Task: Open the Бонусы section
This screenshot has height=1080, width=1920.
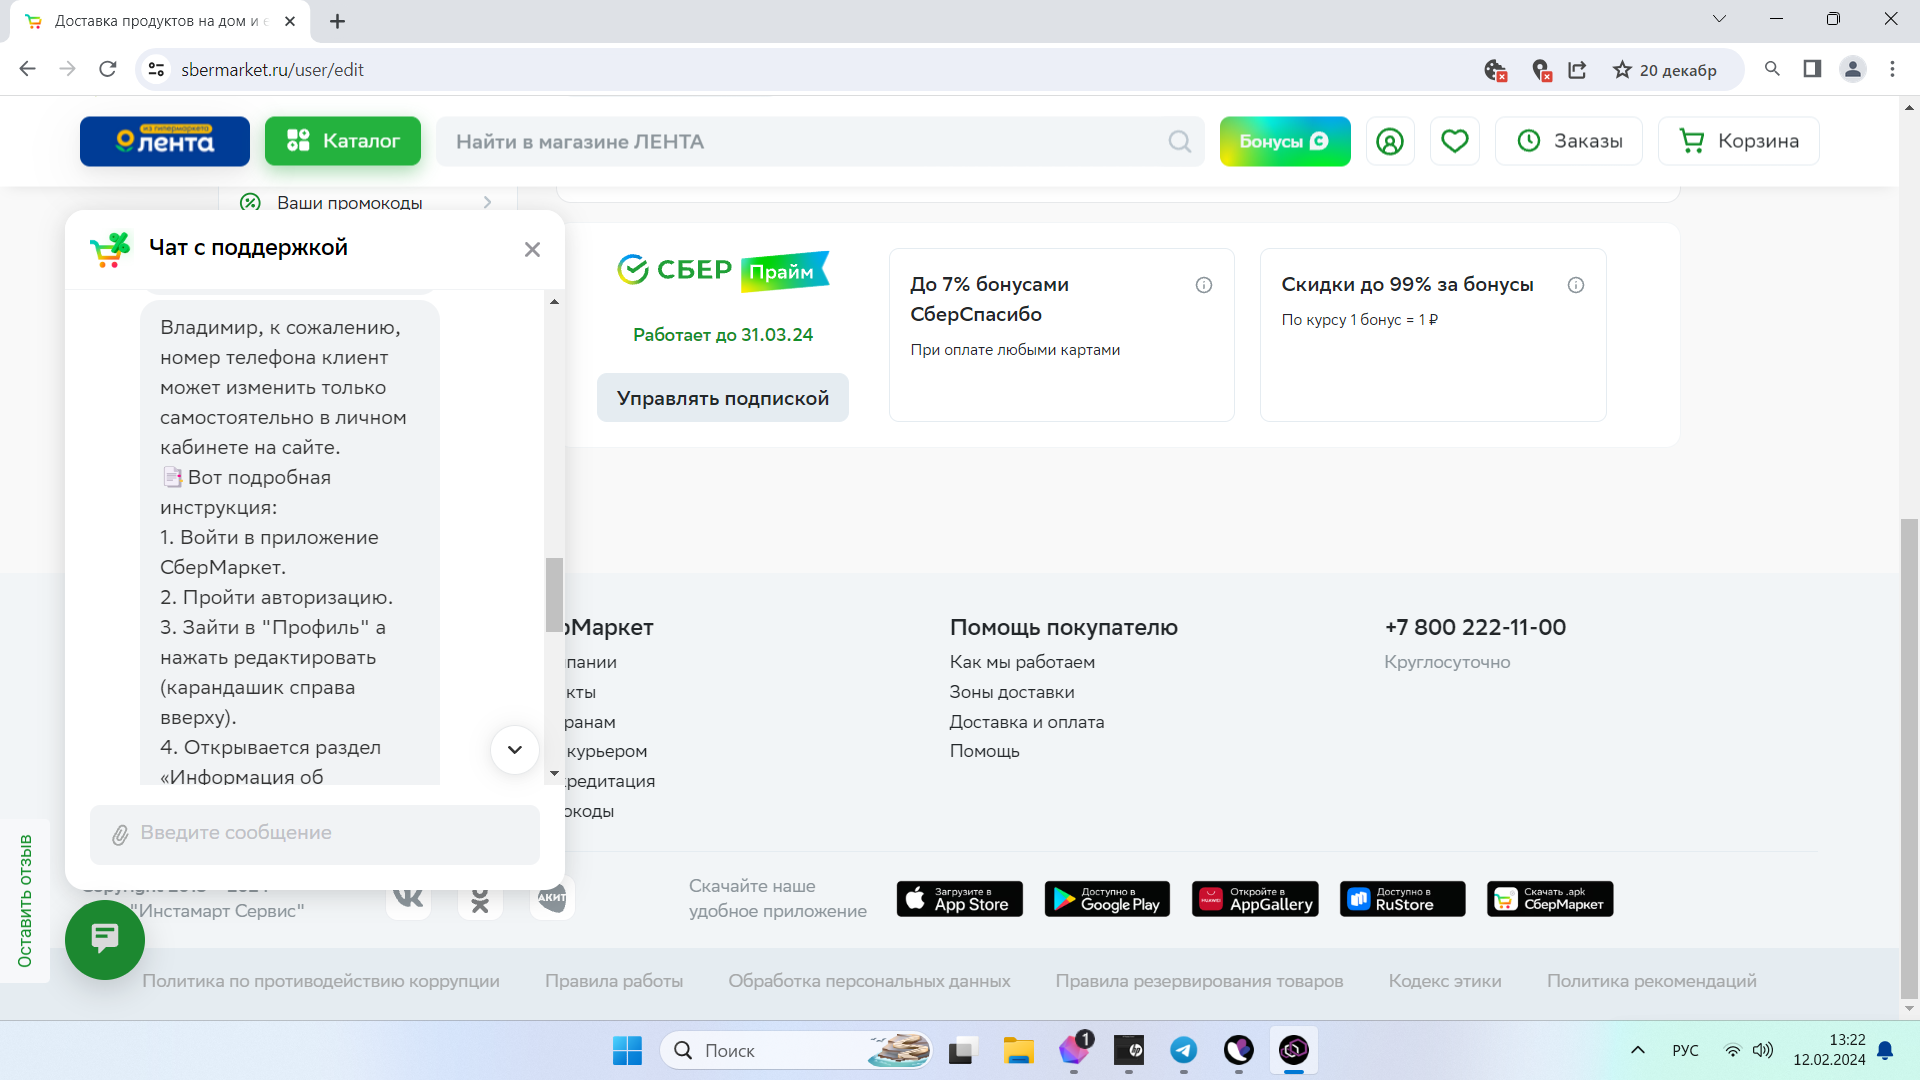Action: (1285, 141)
